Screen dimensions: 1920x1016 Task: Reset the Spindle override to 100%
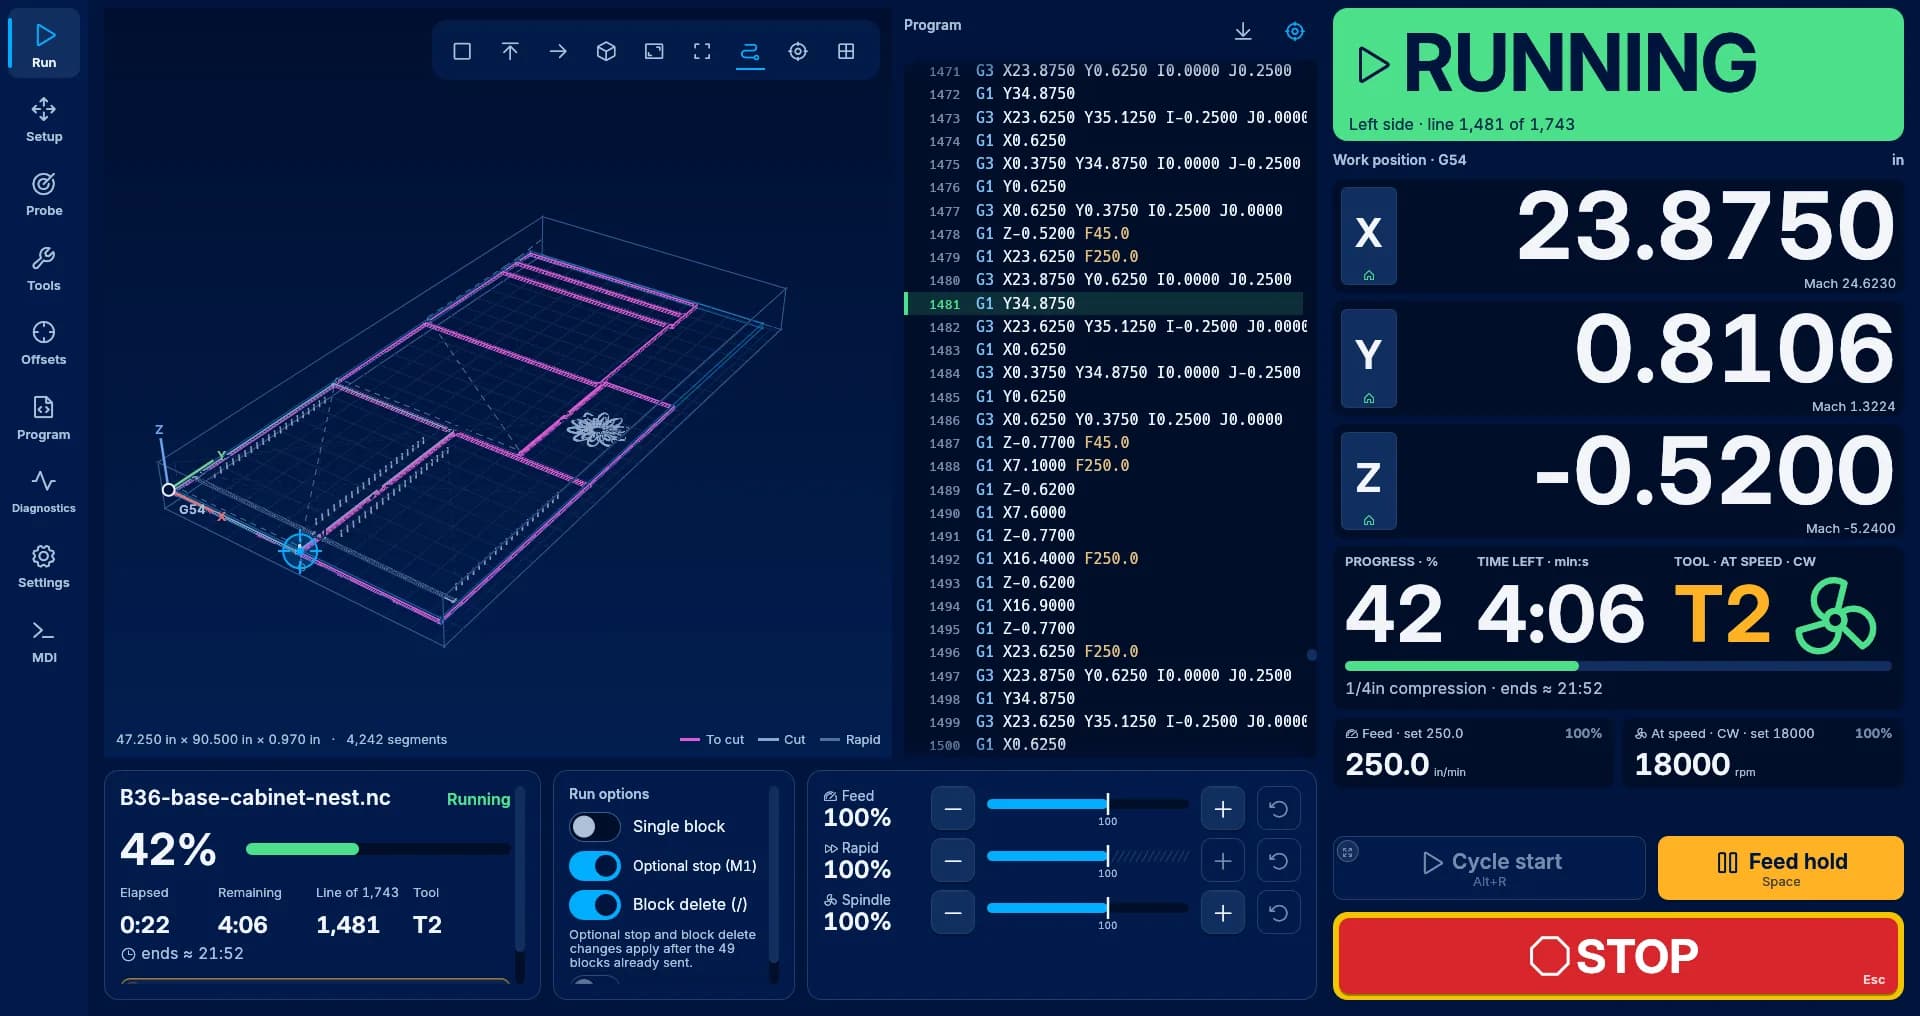pos(1279,913)
